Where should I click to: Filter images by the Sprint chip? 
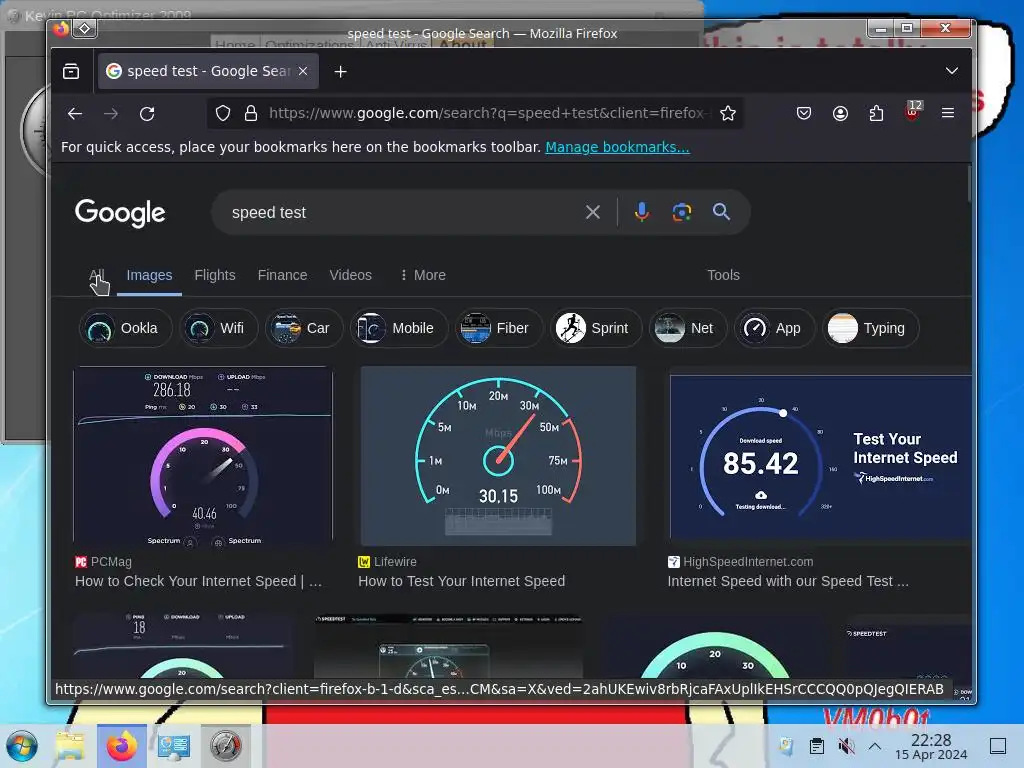[595, 328]
